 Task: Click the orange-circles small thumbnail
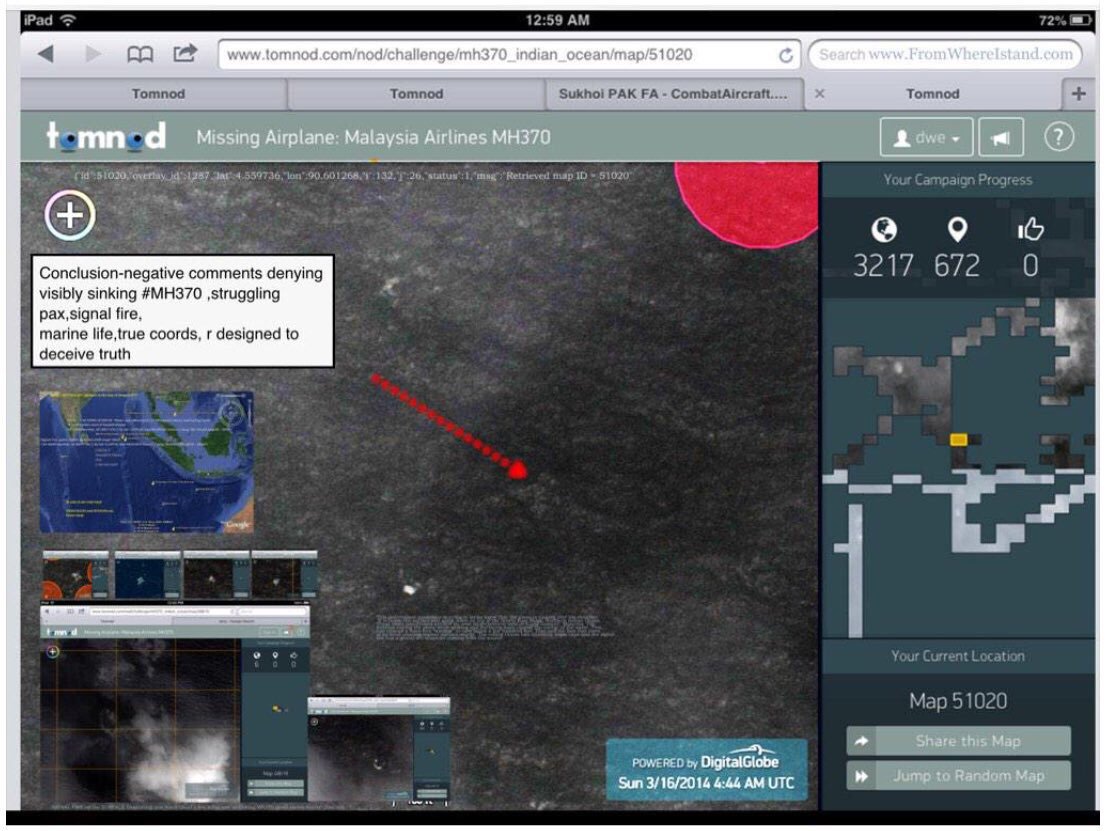pyautogui.click(x=76, y=575)
